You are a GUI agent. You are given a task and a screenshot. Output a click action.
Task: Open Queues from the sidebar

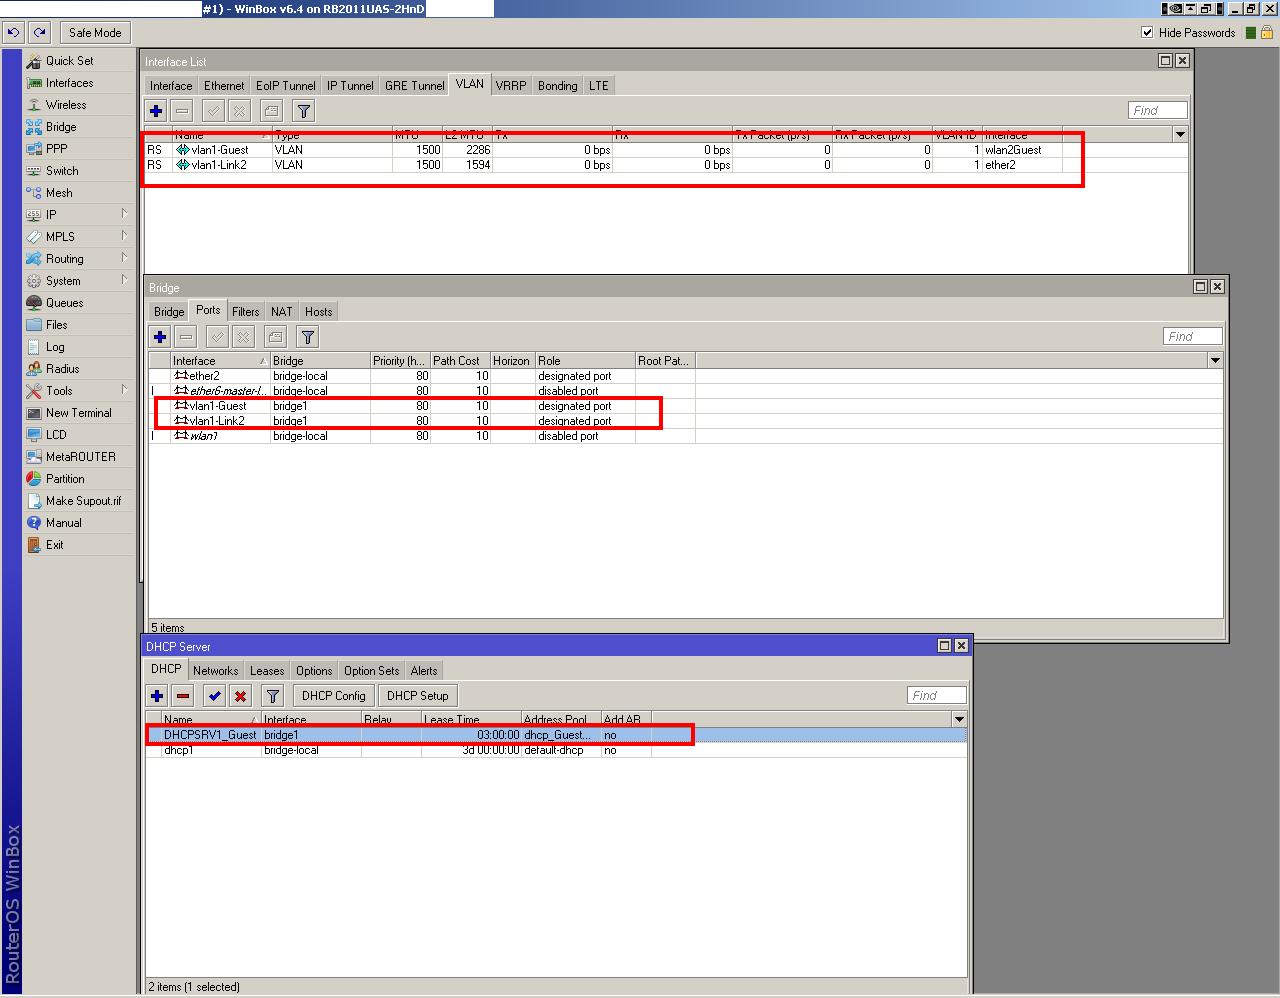(64, 303)
